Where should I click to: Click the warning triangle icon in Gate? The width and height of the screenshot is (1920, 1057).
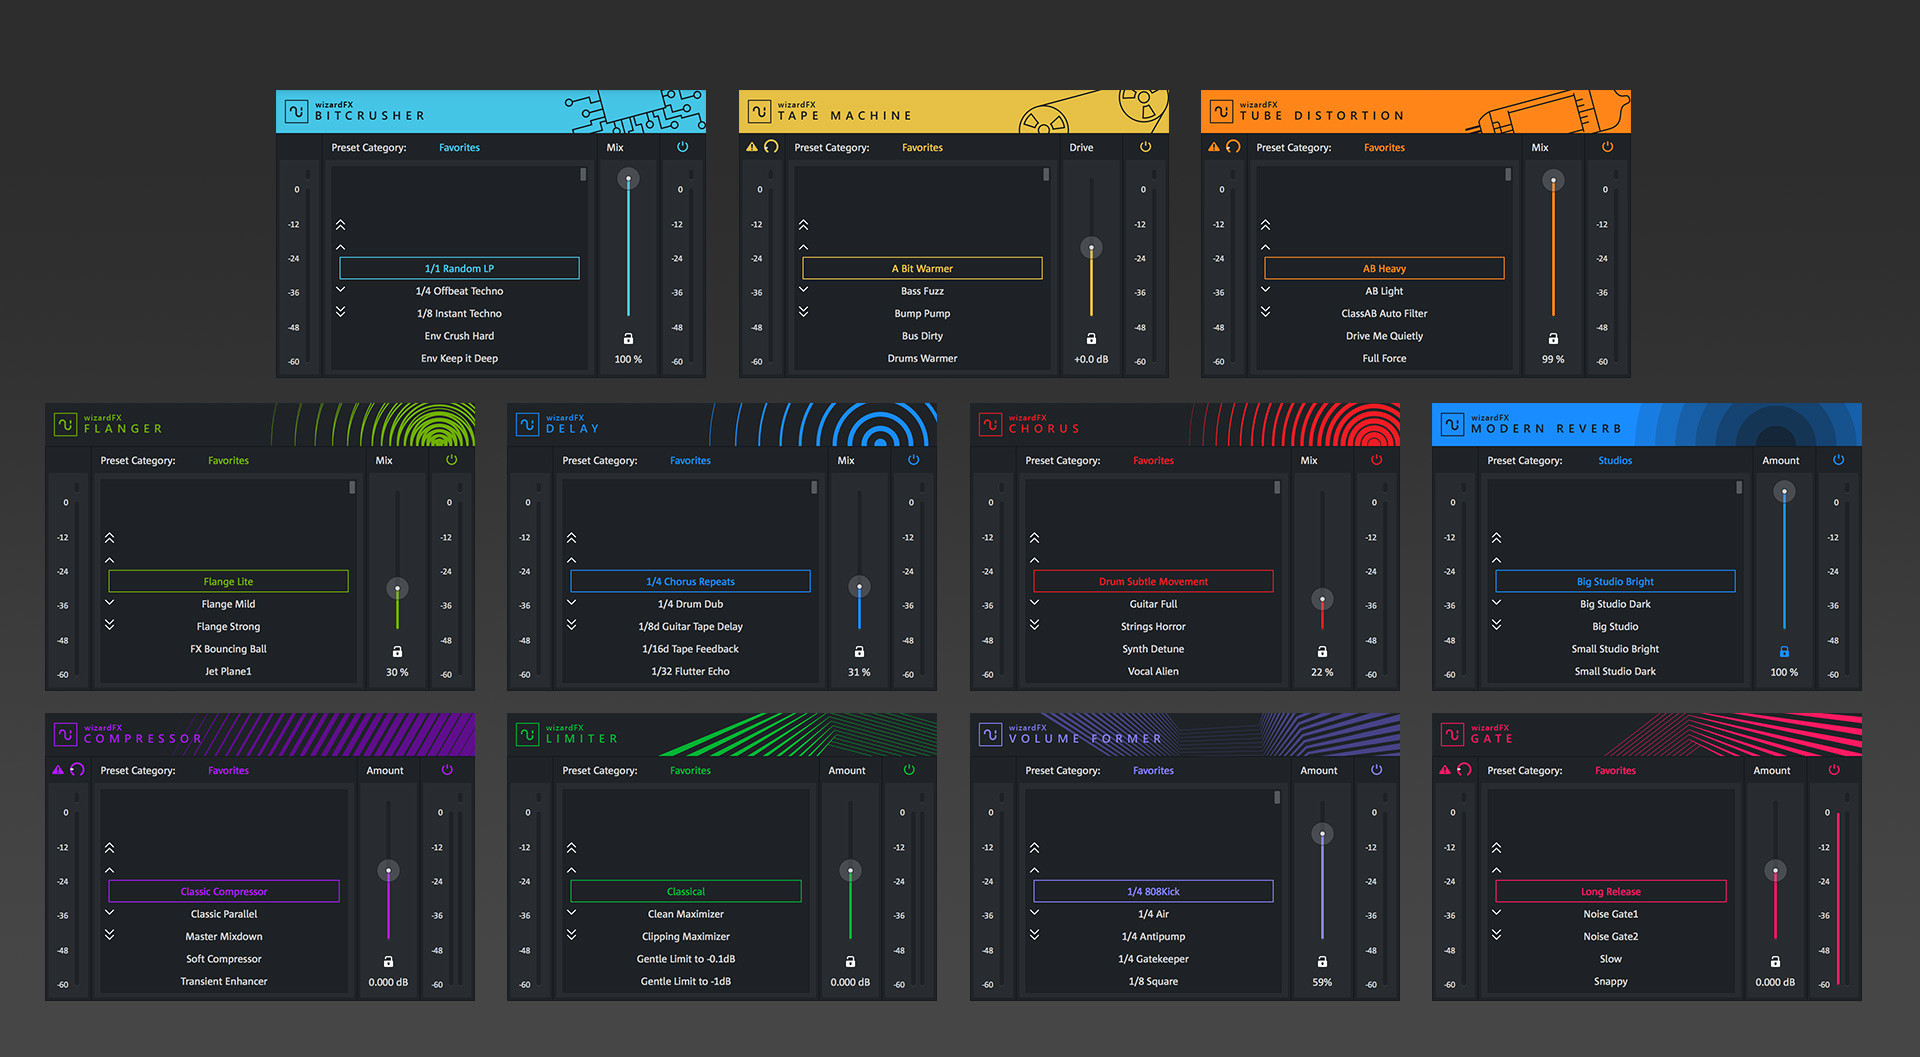1445,770
